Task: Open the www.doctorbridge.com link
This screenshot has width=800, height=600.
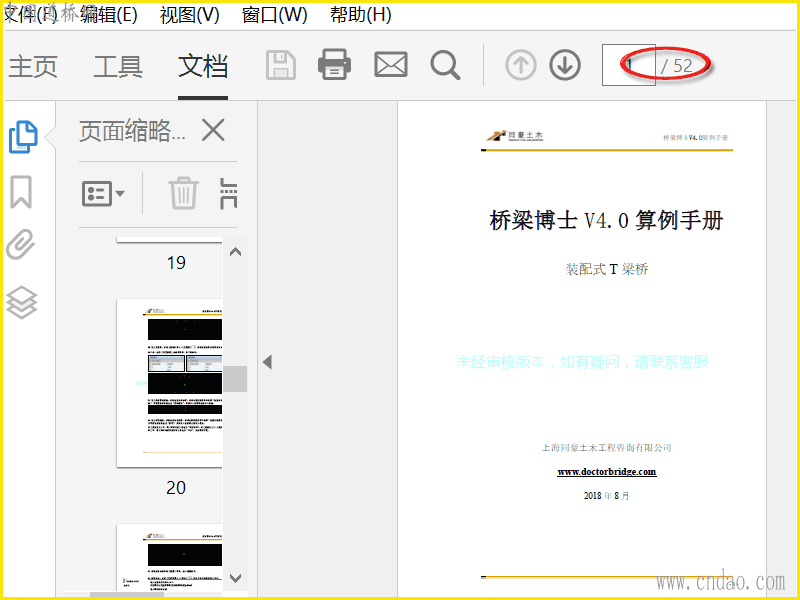Action: (607, 472)
